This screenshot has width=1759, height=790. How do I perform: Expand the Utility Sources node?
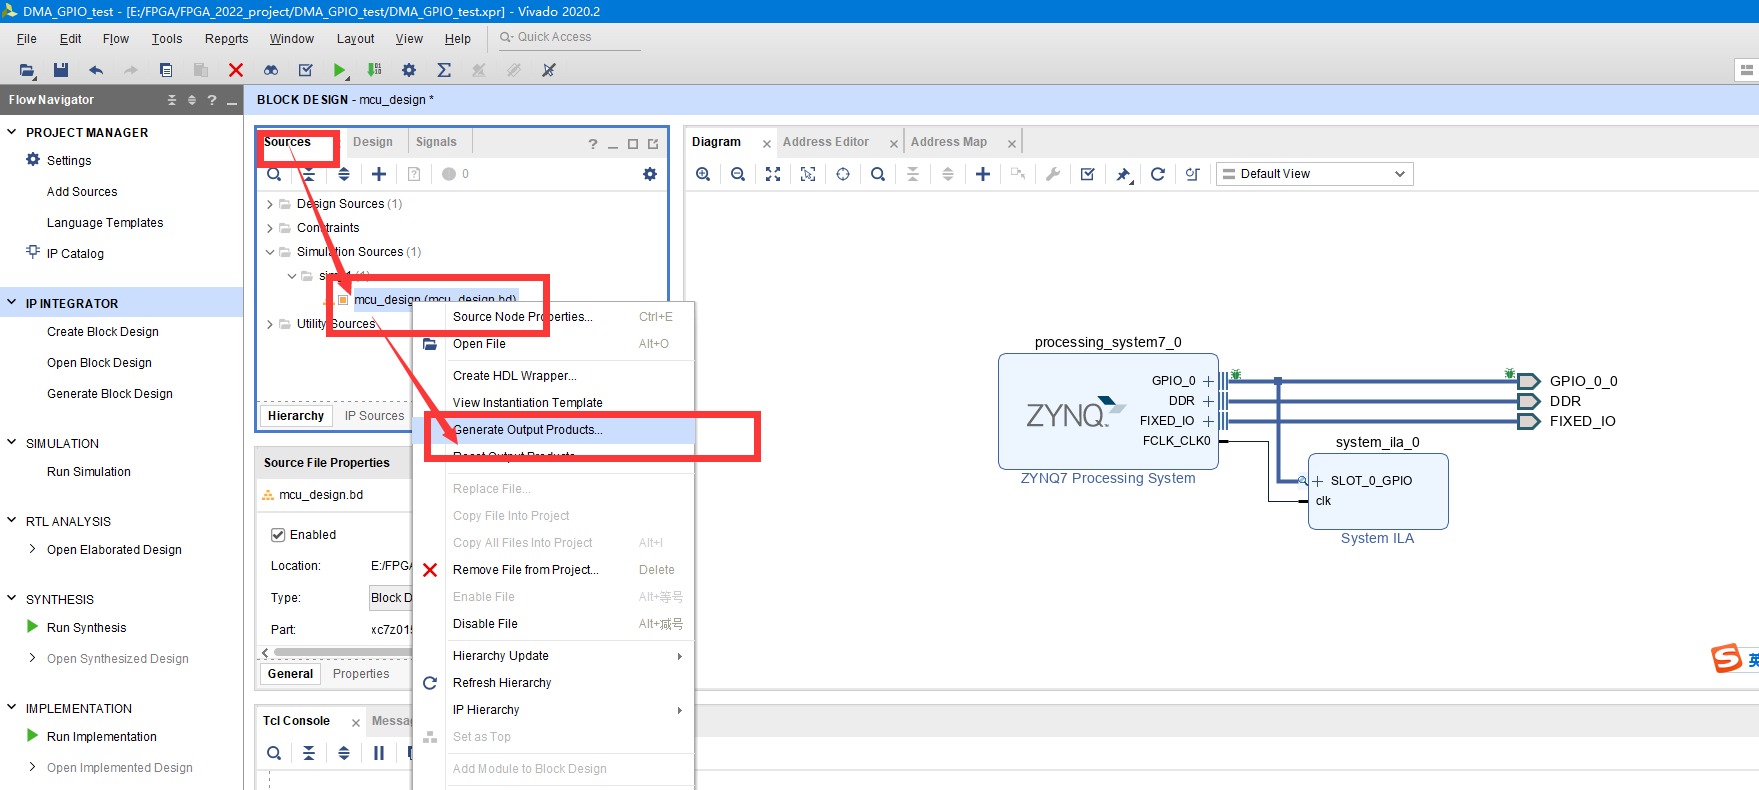pyautogui.click(x=270, y=324)
